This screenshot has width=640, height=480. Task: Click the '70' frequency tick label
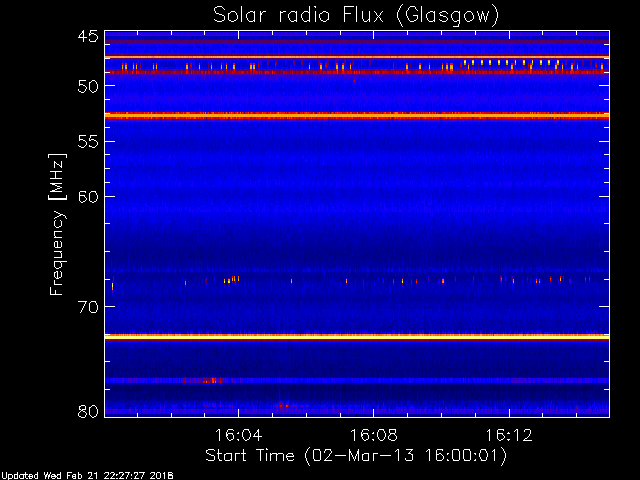pos(88,307)
